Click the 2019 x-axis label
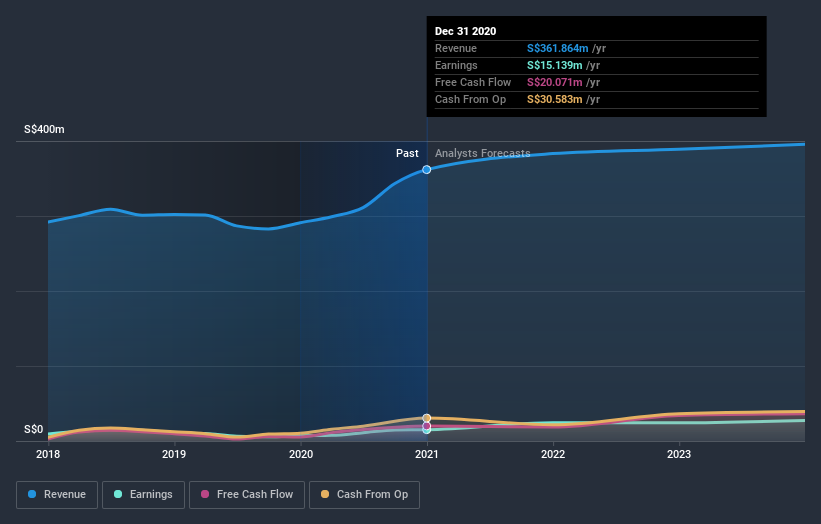The height and width of the screenshot is (524, 821). point(174,454)
